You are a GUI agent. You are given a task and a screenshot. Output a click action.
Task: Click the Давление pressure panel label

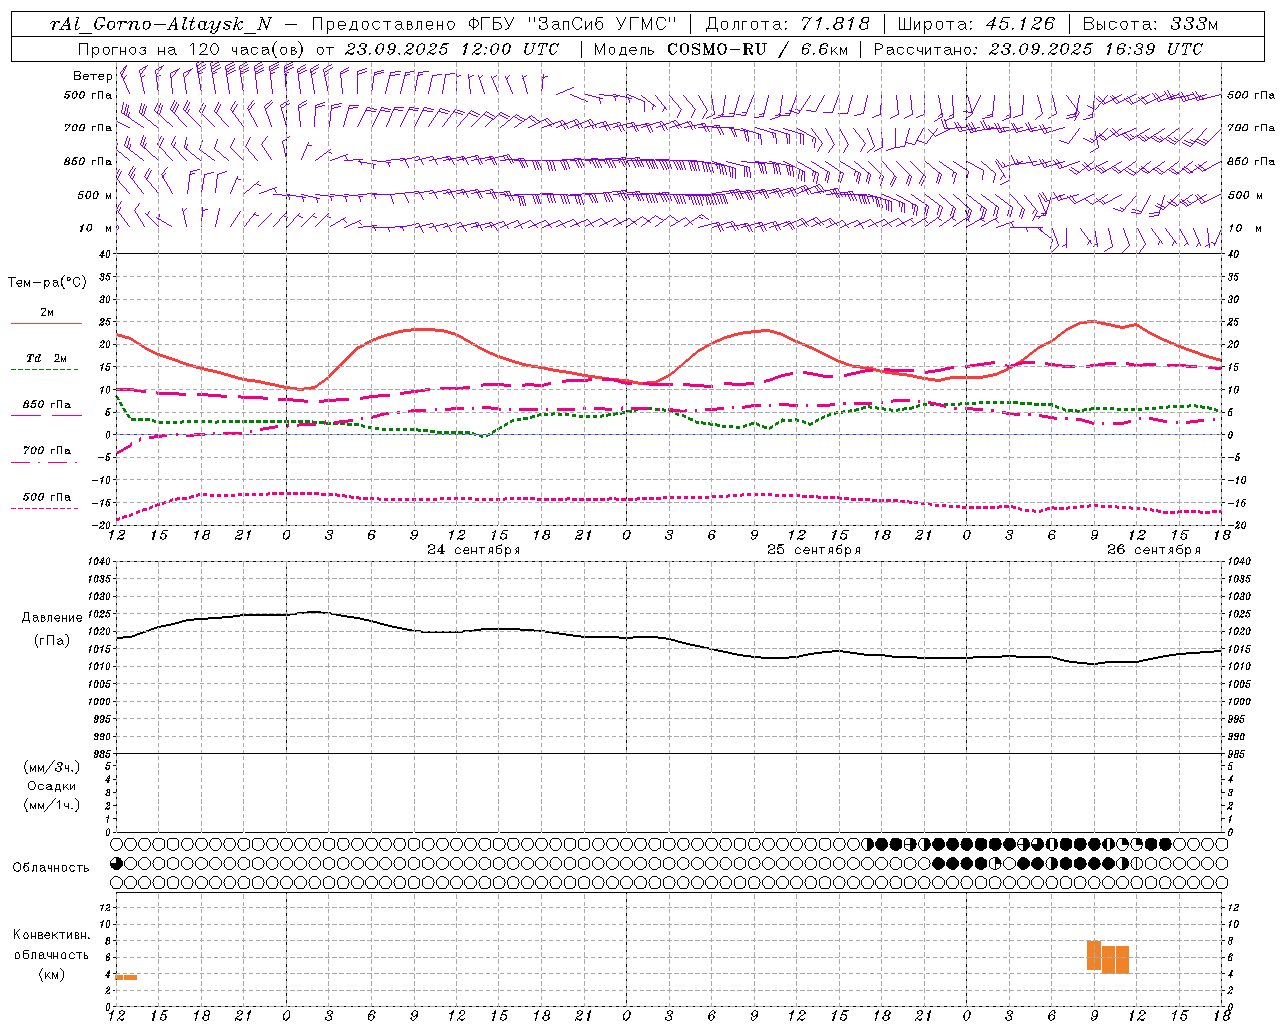[x=52, y=618]
